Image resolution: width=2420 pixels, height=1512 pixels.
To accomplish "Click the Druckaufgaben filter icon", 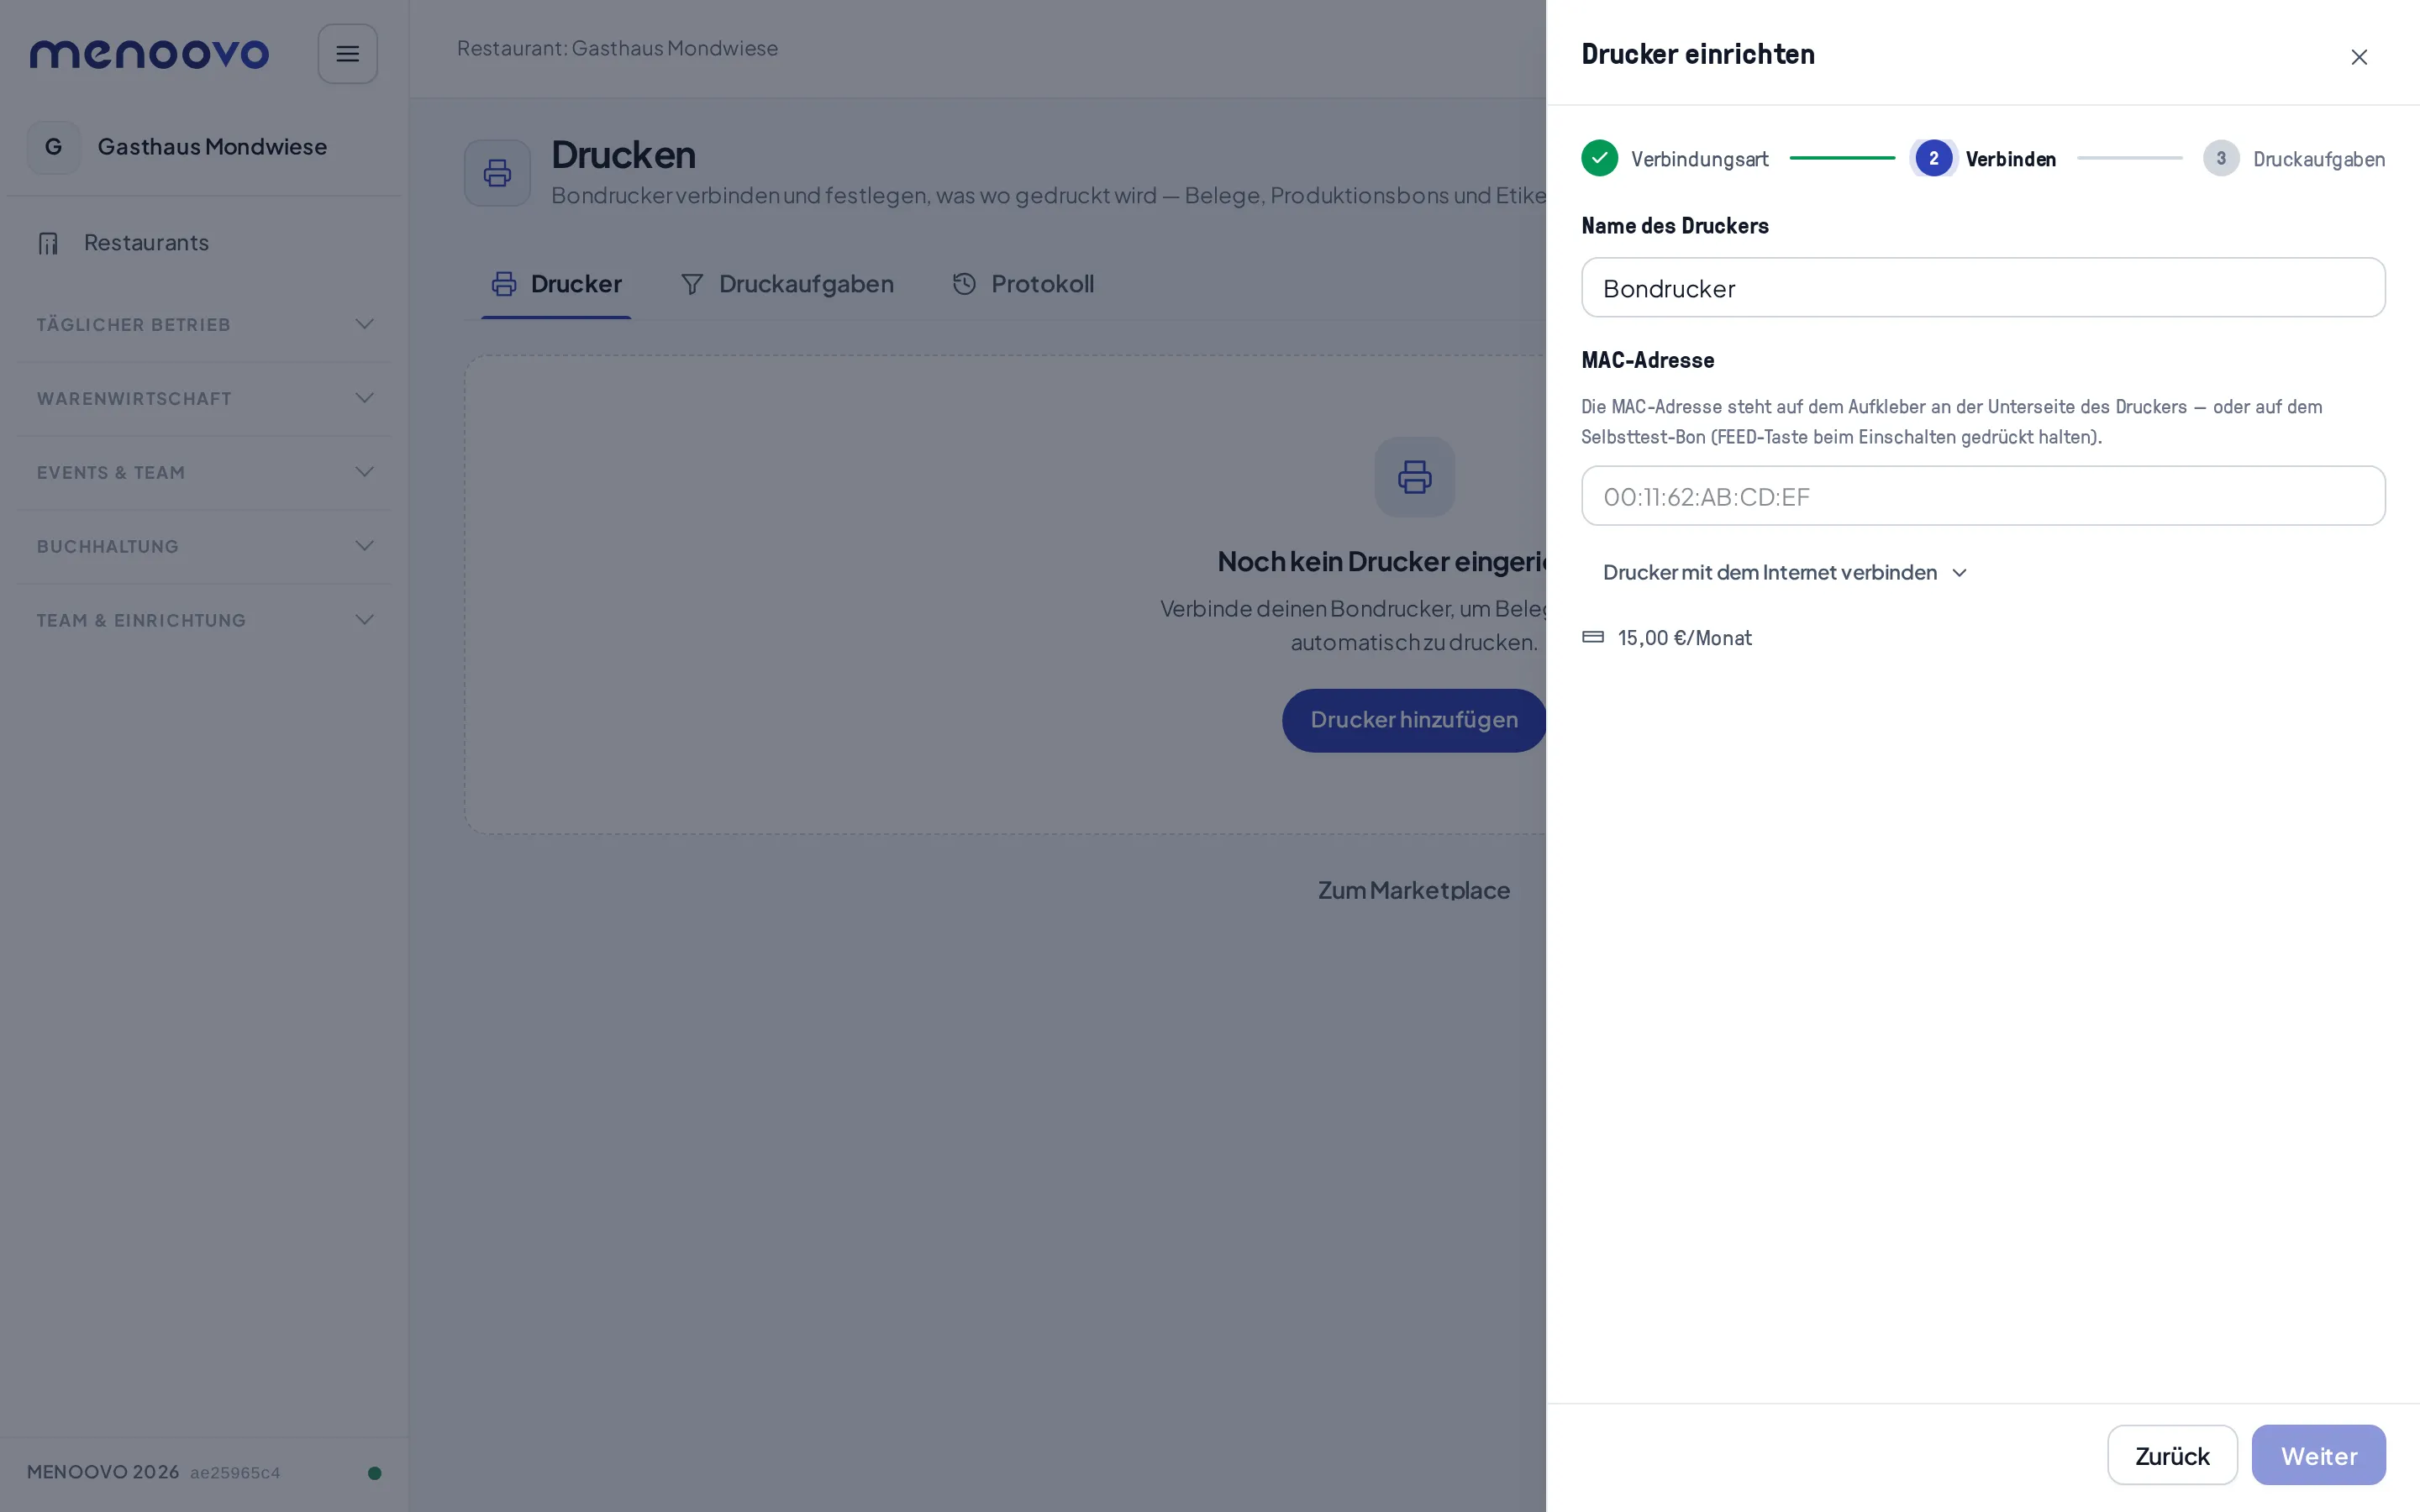I will (691, 284).
